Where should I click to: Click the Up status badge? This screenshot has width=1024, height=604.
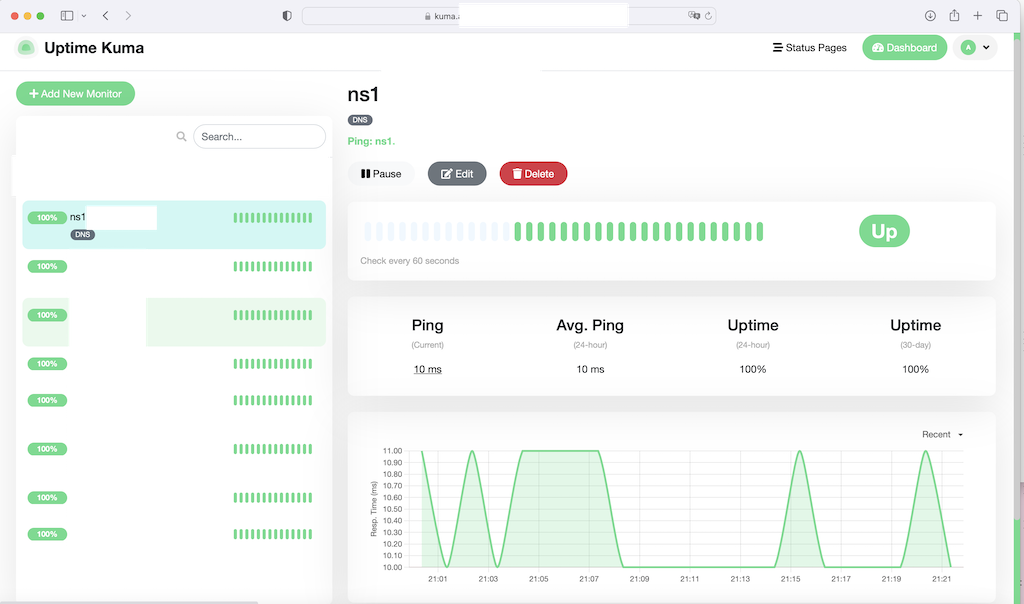pyautogui.click(x=884, y=231)
